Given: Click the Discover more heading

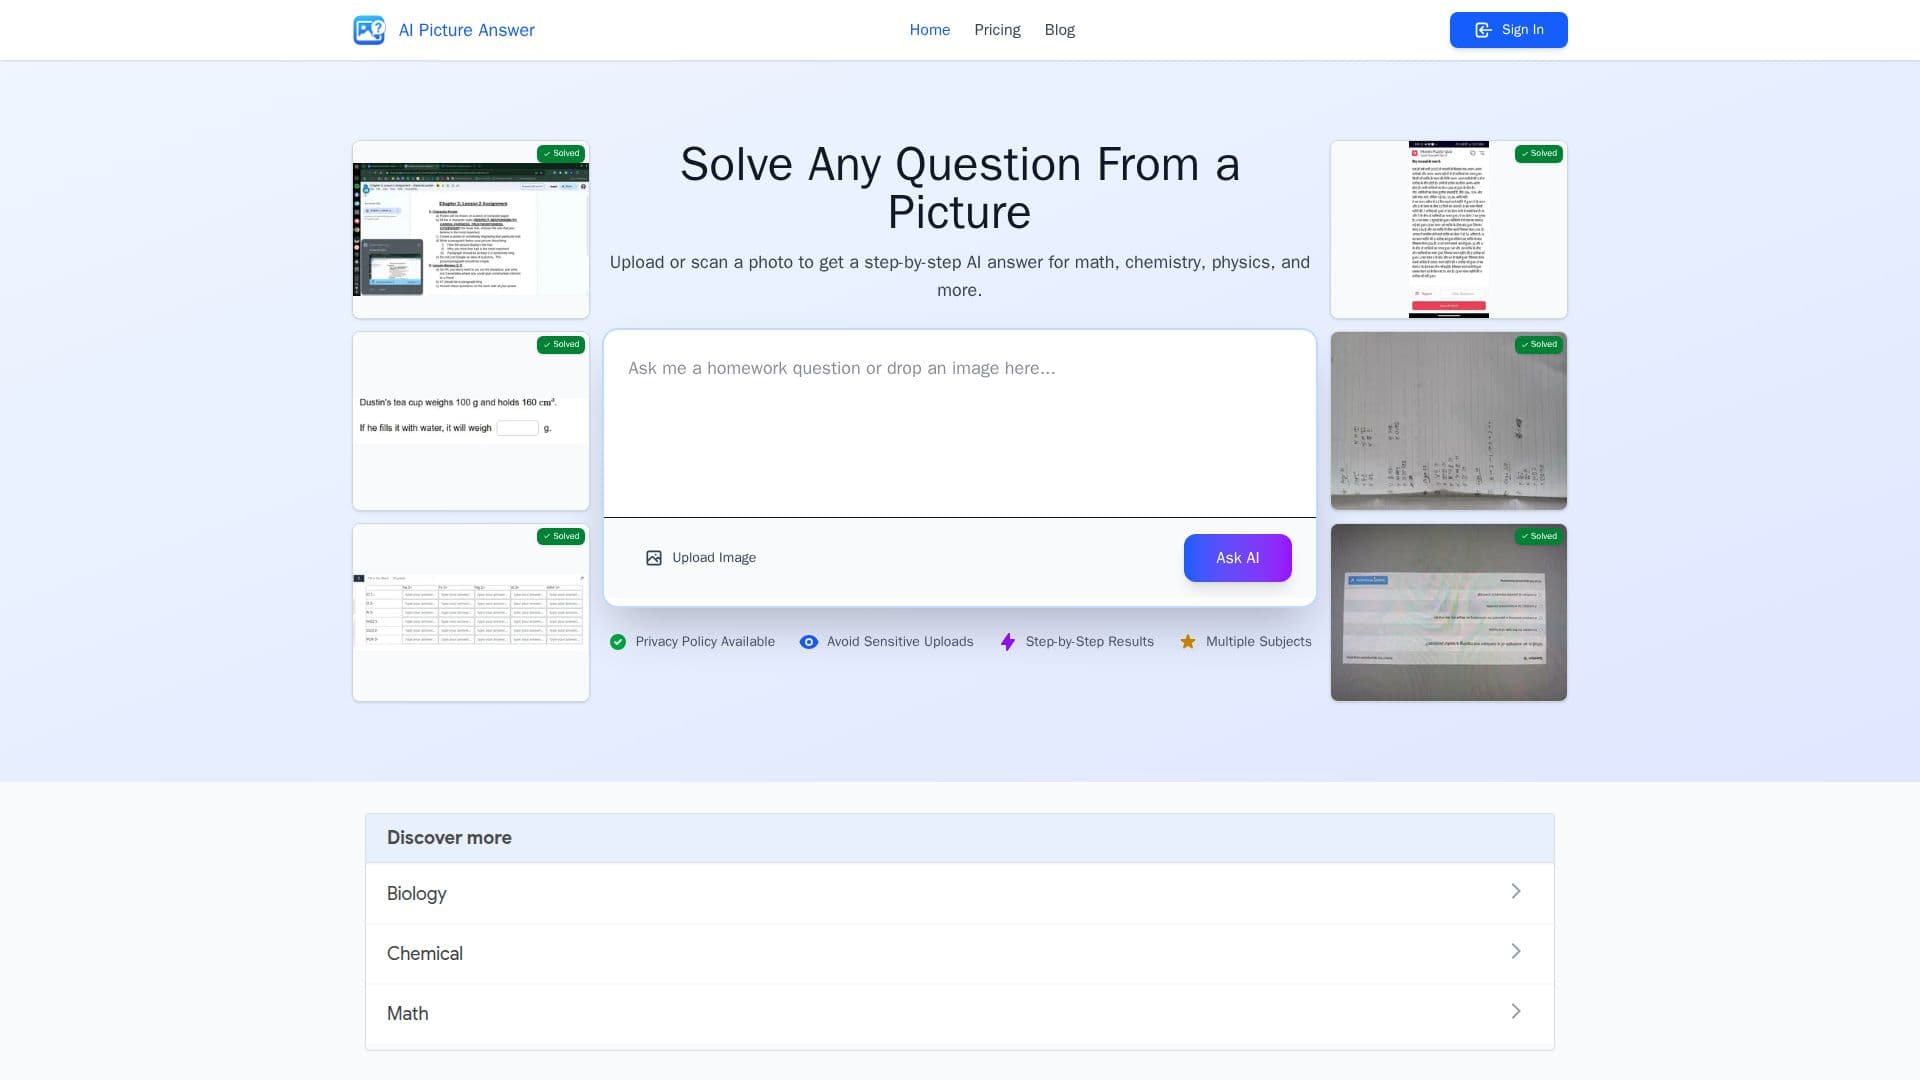Looking at the screenshot, I should 449,838.
